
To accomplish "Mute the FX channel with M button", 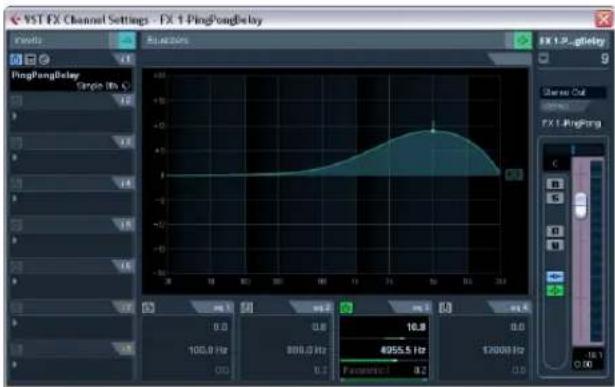I will click(555, 184).
